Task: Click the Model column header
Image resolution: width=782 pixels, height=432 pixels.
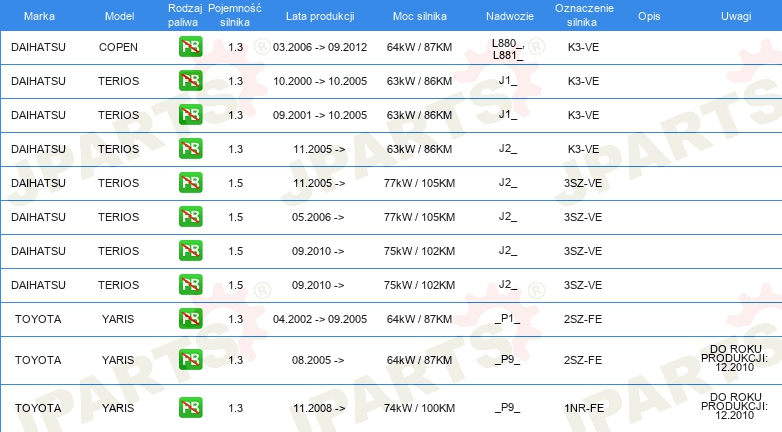Action: pyautogui.click(x=120, y=16)
